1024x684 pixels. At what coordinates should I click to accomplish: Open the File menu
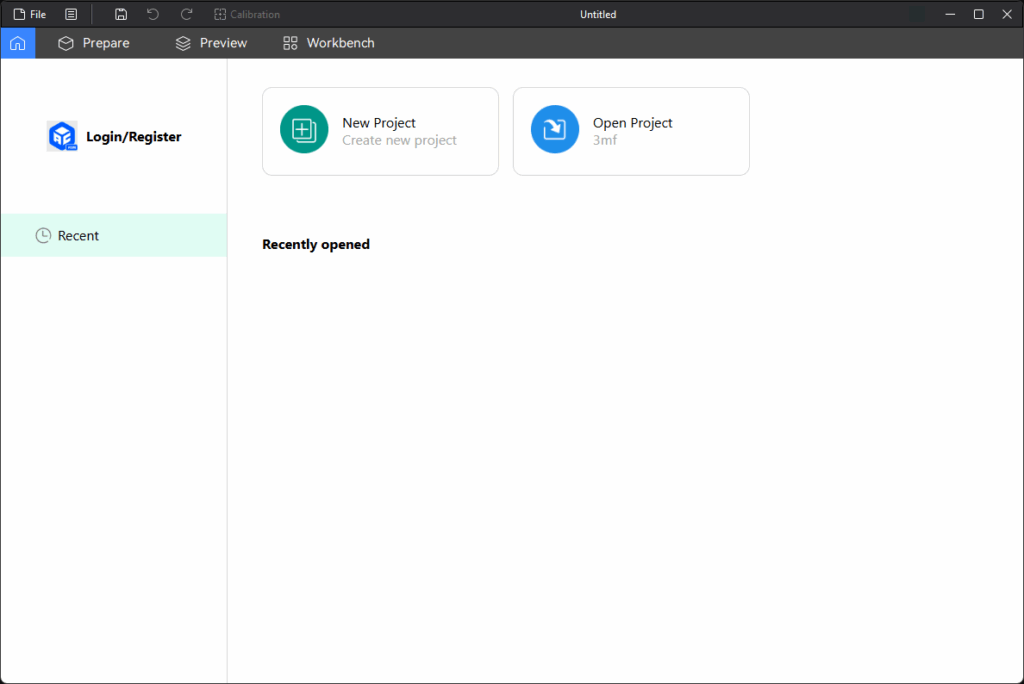[x=29, y=14]
